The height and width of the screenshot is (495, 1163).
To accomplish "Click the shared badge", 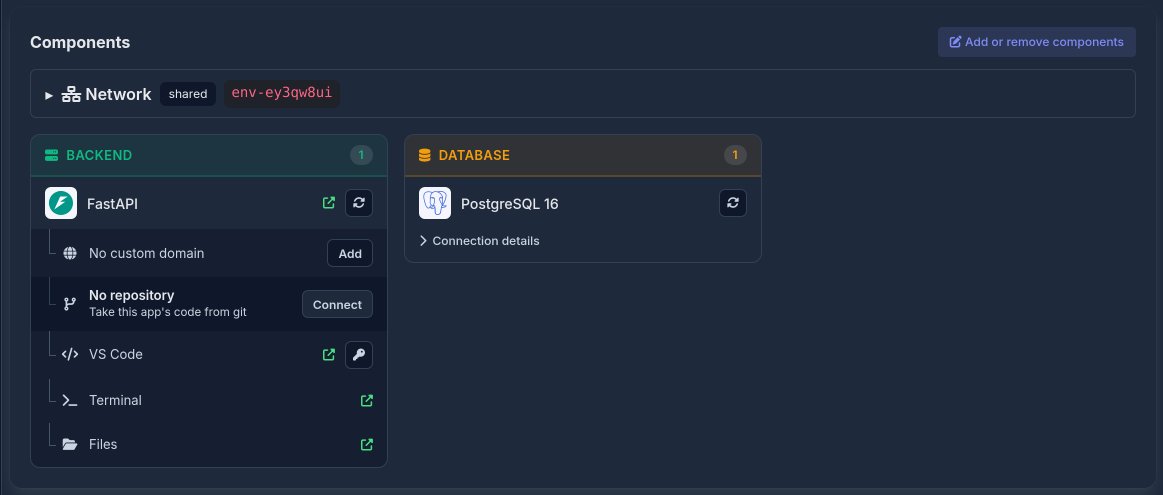I will pos(188,94).
